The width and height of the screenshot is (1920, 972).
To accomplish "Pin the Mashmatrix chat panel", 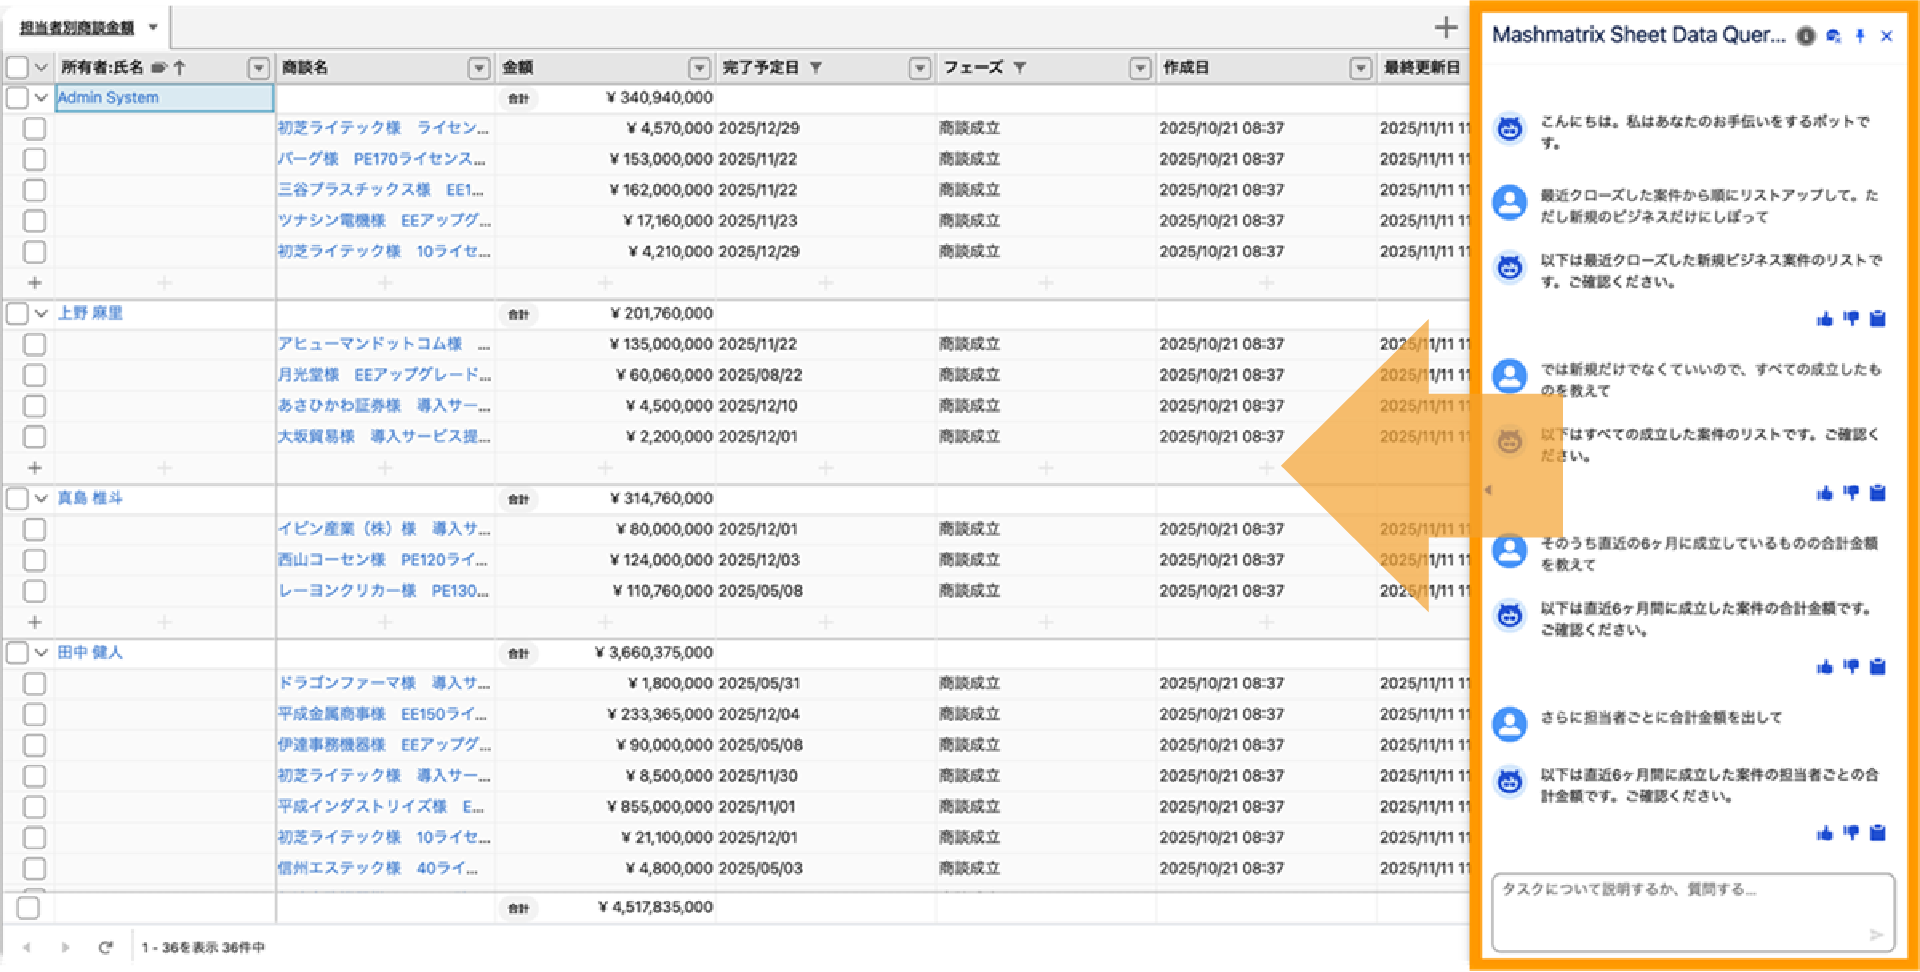I will [1860, 36].
